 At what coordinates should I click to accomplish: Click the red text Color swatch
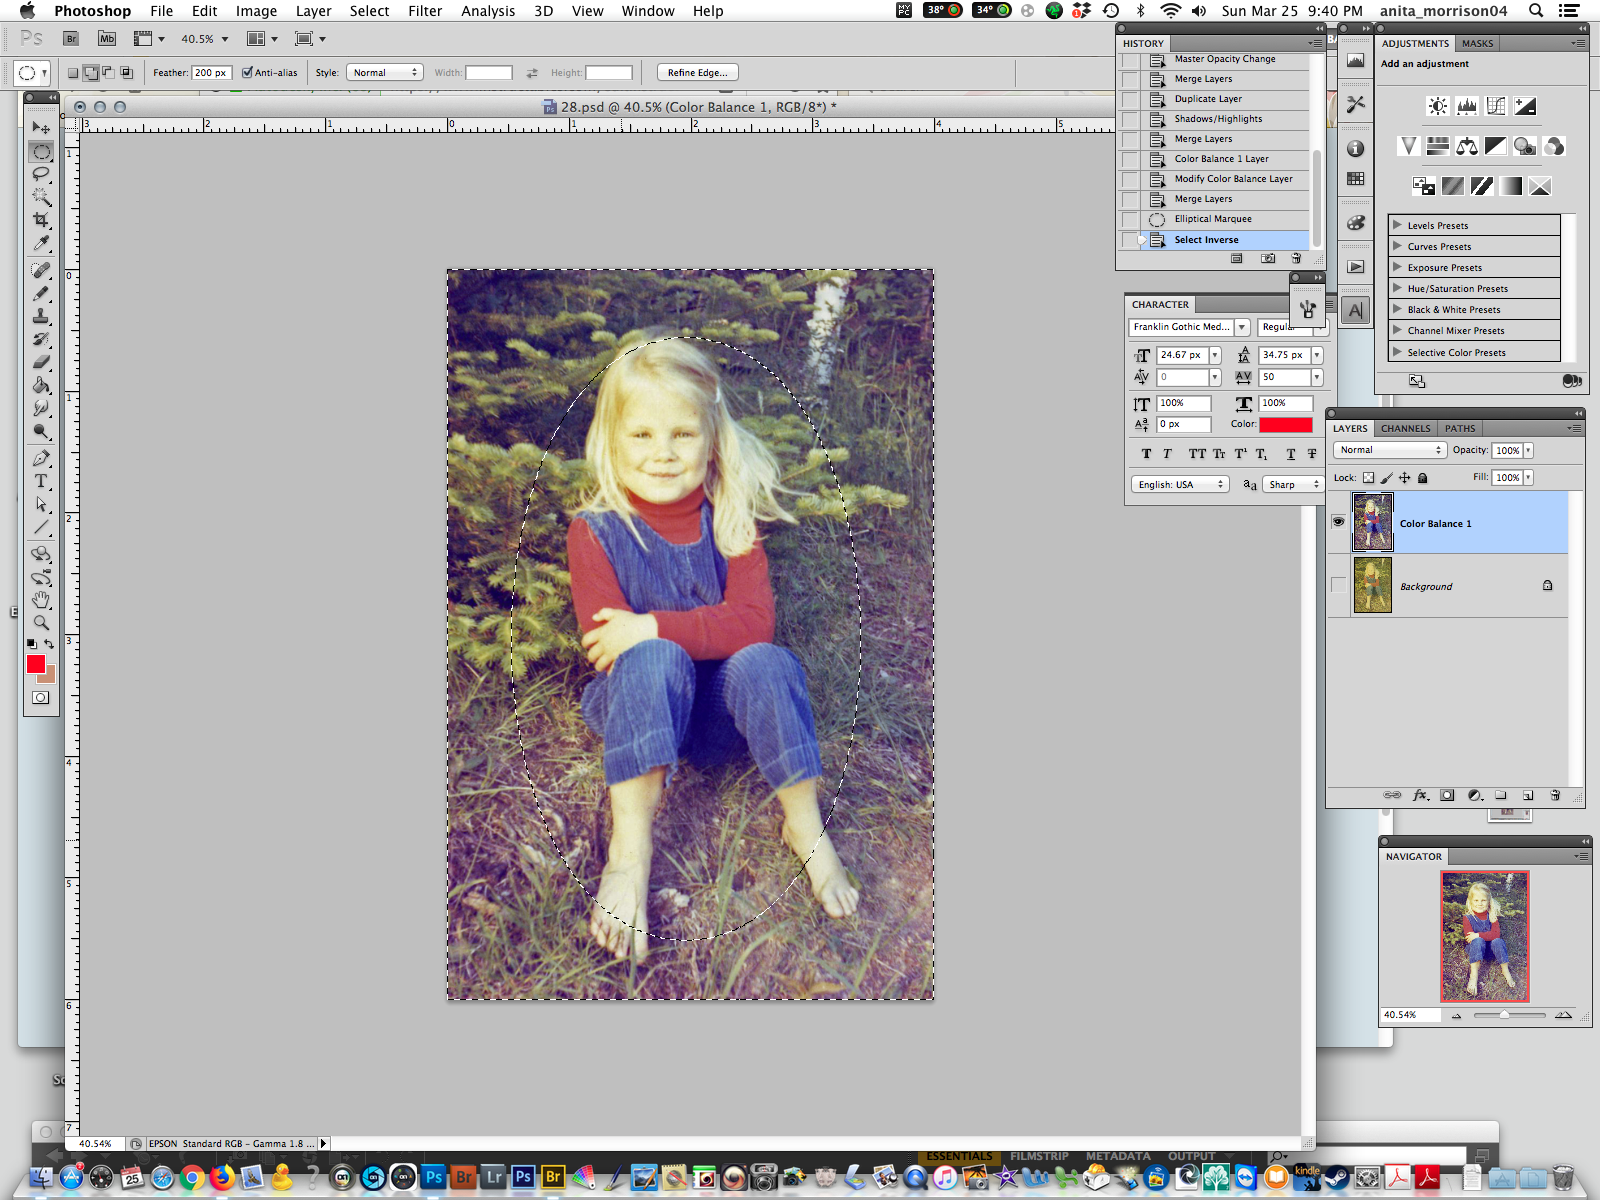1285,424
